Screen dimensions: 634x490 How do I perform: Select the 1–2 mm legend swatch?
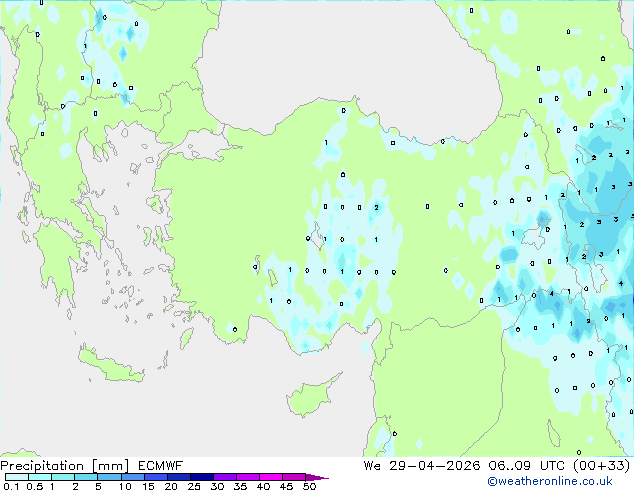click(x=63, y=477)
